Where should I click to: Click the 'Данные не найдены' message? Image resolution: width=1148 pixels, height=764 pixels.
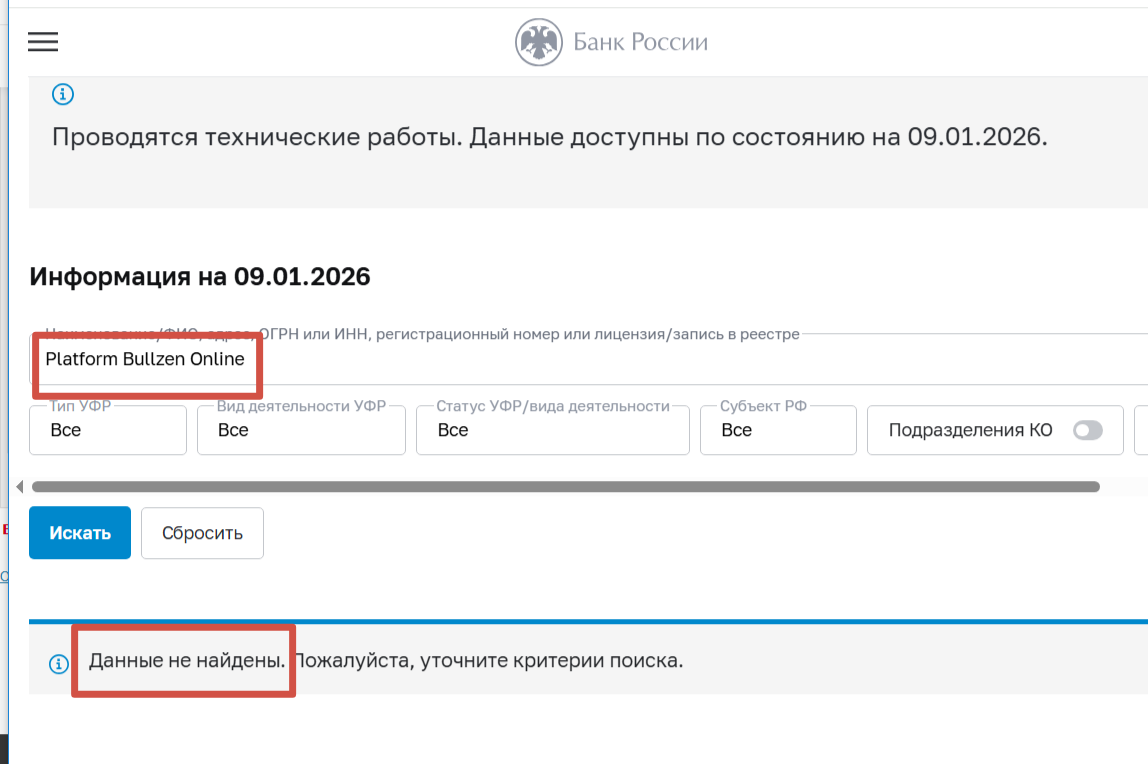(x=187, y=661)
